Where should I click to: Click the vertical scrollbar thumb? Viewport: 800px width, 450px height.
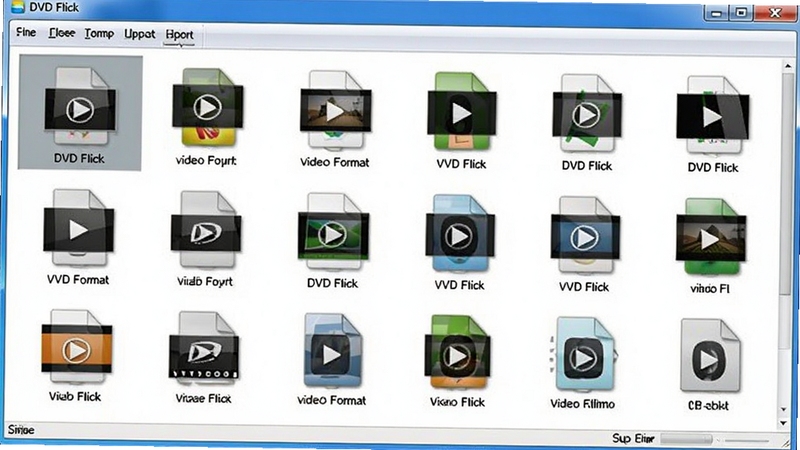[x=787, y=184]
